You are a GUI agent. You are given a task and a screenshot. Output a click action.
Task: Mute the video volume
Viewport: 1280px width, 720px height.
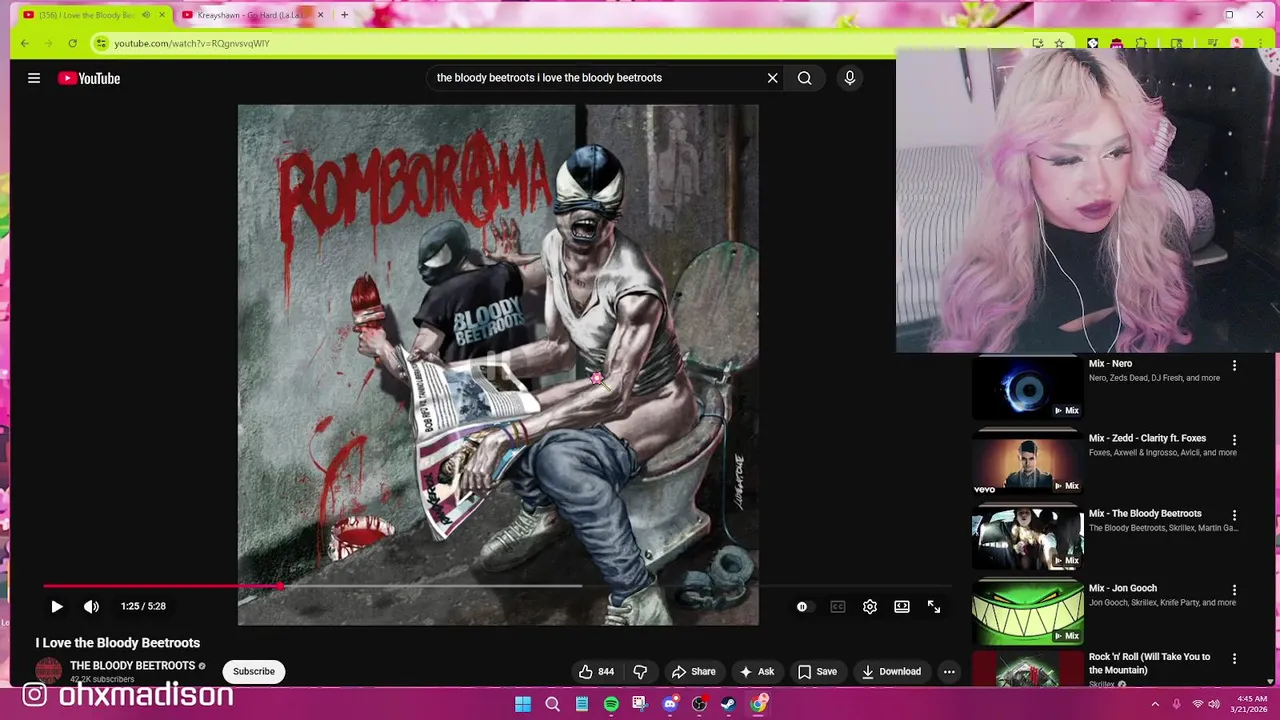91,606
